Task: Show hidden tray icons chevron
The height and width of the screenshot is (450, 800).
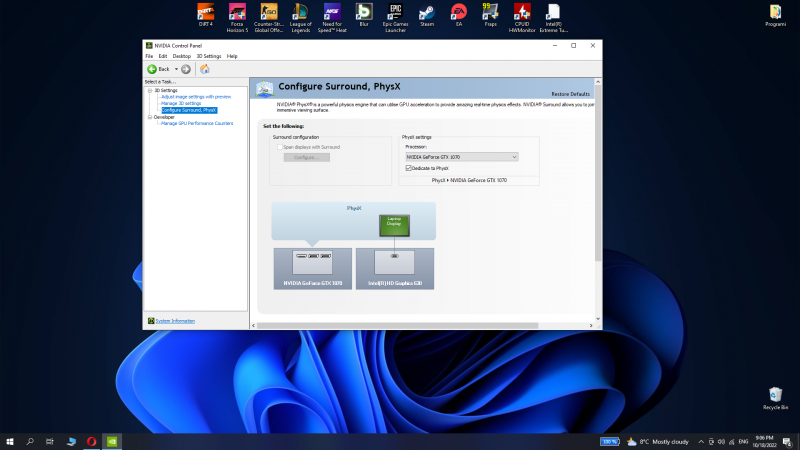Action: click(701, 442)
